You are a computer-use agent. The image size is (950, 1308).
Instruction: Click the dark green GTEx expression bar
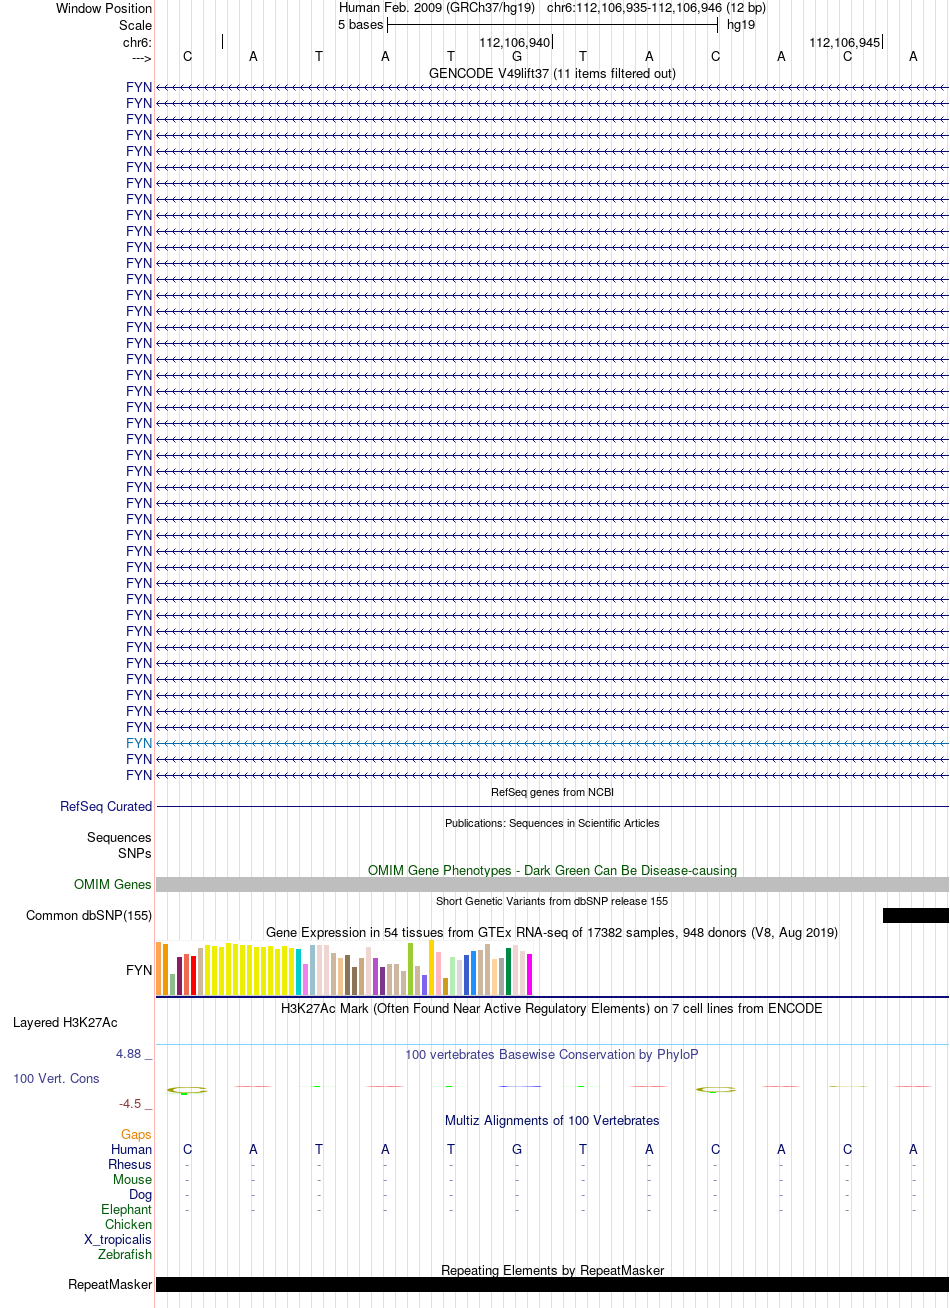pos(509,971)
